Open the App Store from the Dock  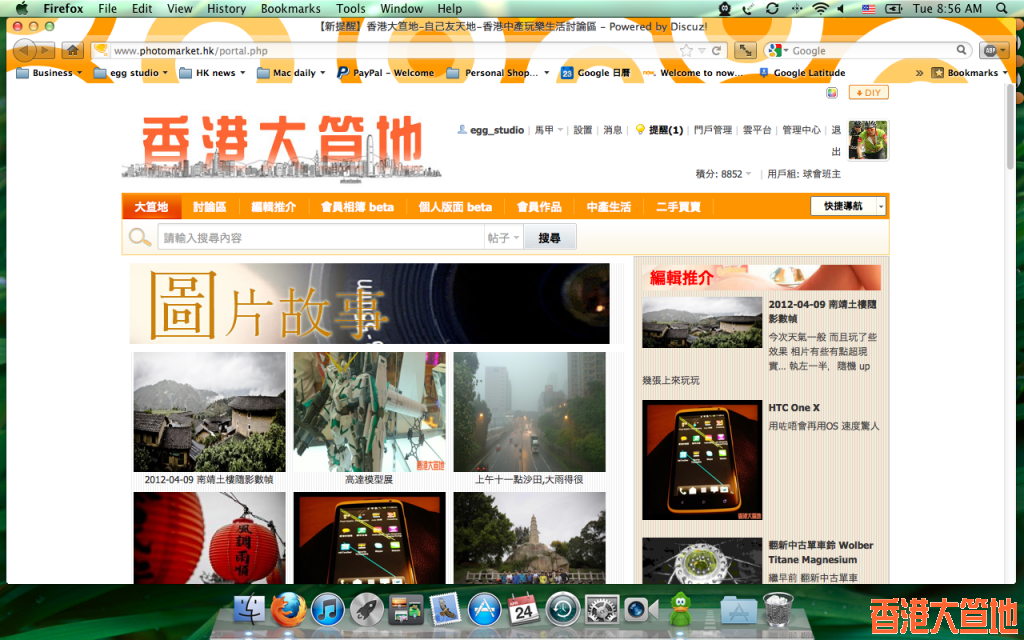coord(485,610)
